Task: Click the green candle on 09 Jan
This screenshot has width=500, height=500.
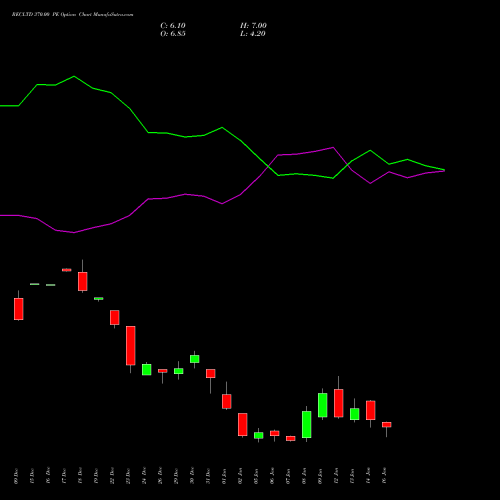Action: 323,405
